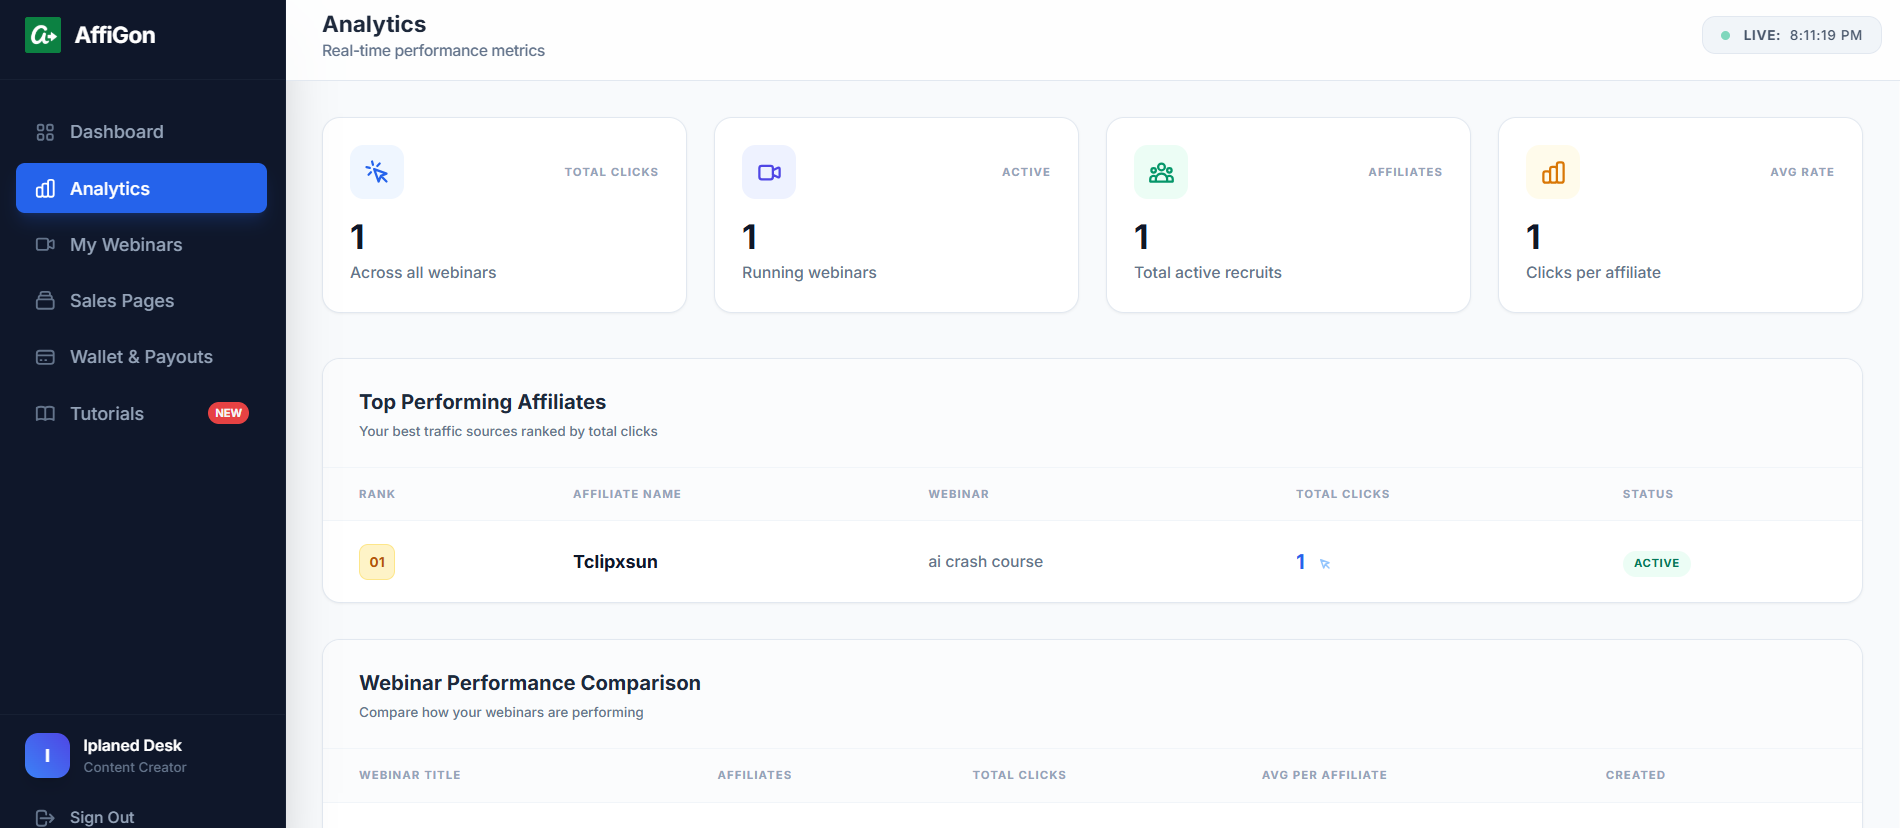Open Sales Pages from the sidebar
The image size is (1900, 828).
141,301
